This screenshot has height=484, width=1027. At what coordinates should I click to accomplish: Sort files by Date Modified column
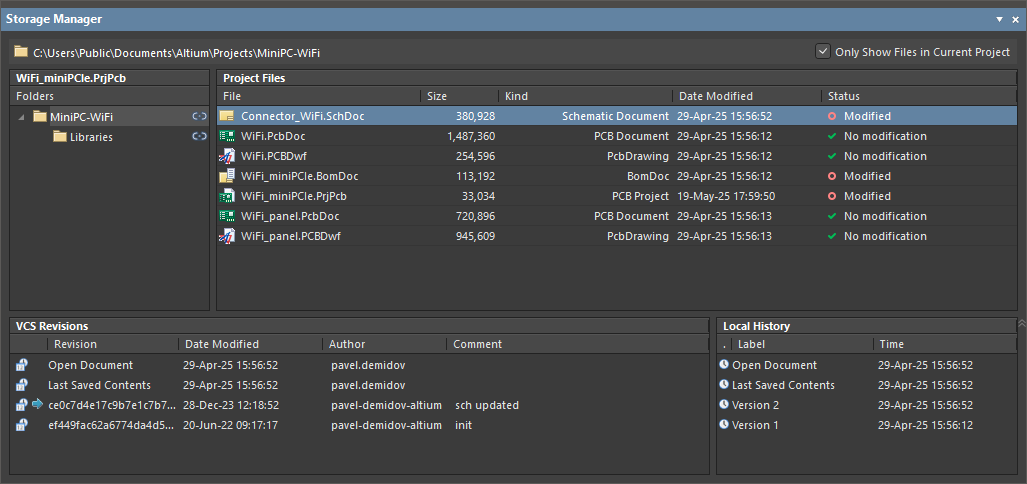pos(716,96)
